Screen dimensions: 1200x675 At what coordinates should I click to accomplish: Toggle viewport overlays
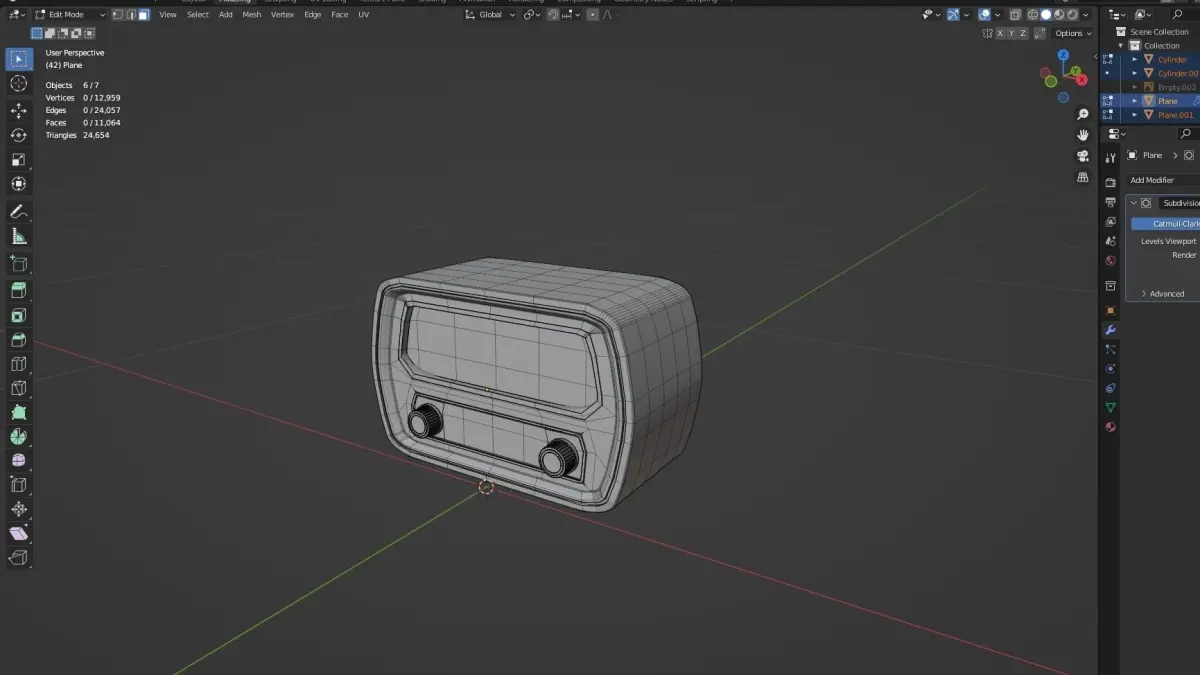985,15
